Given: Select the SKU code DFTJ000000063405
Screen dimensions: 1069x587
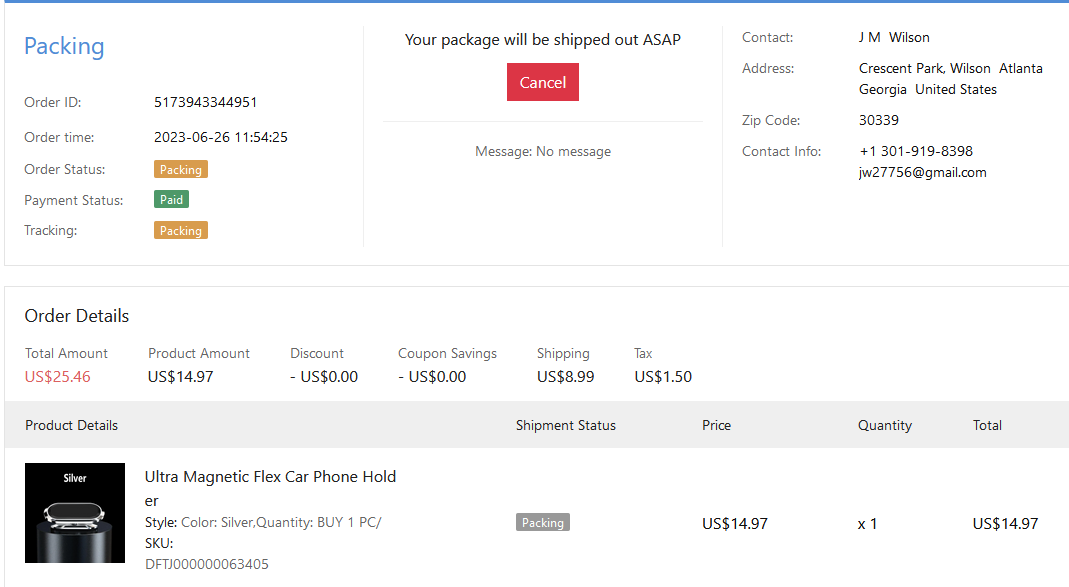Looking at the screenshot, I should click(207, 564).
